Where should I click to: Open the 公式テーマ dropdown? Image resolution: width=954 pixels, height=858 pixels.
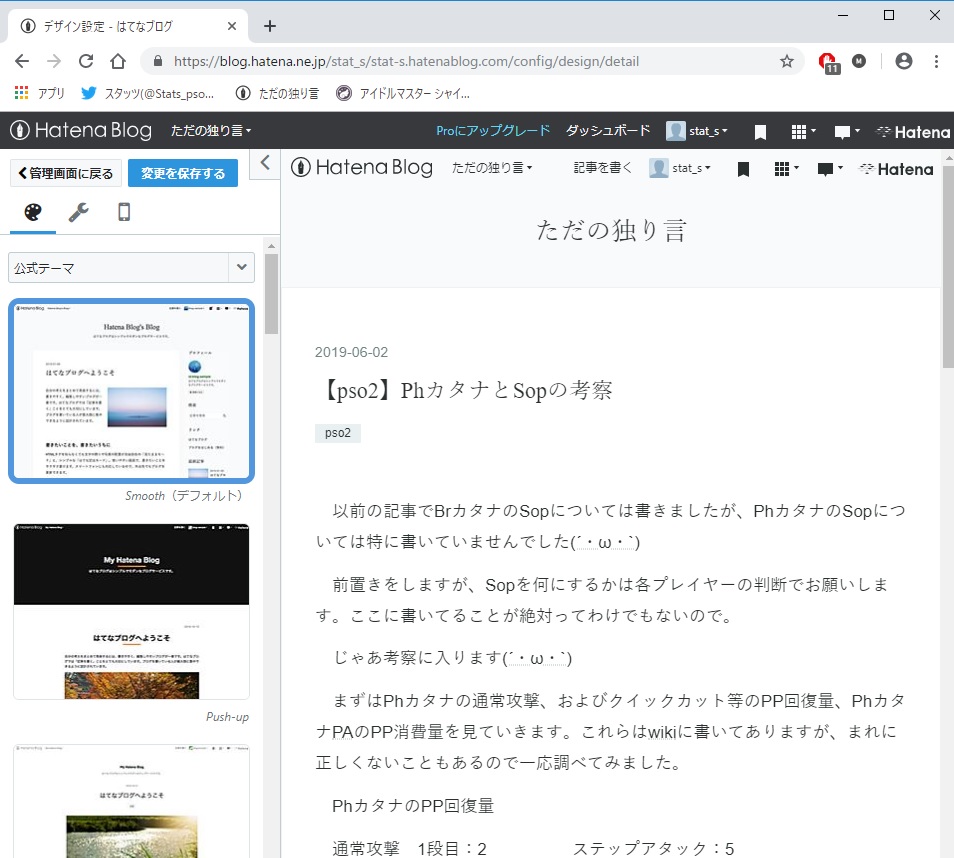tap(131, 268)
